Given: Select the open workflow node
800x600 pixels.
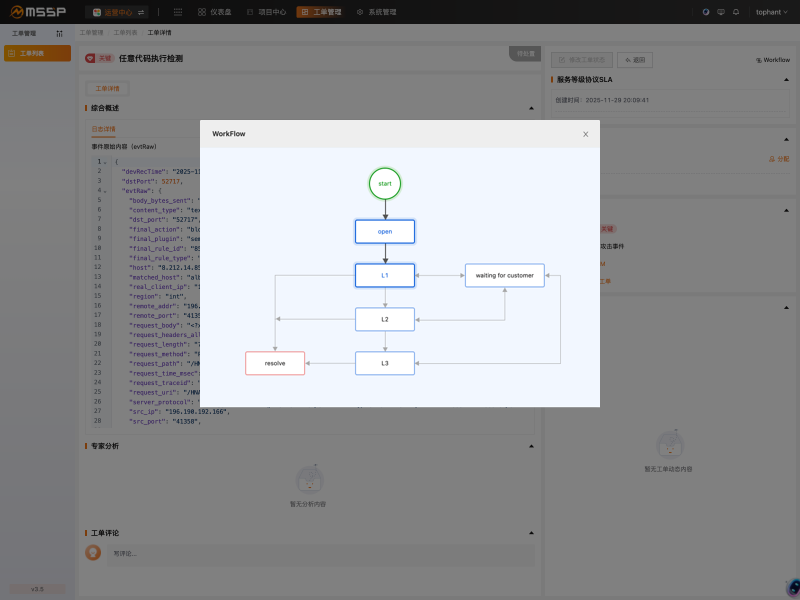Looking at the screenshot, I should click(x=385, y=231).
